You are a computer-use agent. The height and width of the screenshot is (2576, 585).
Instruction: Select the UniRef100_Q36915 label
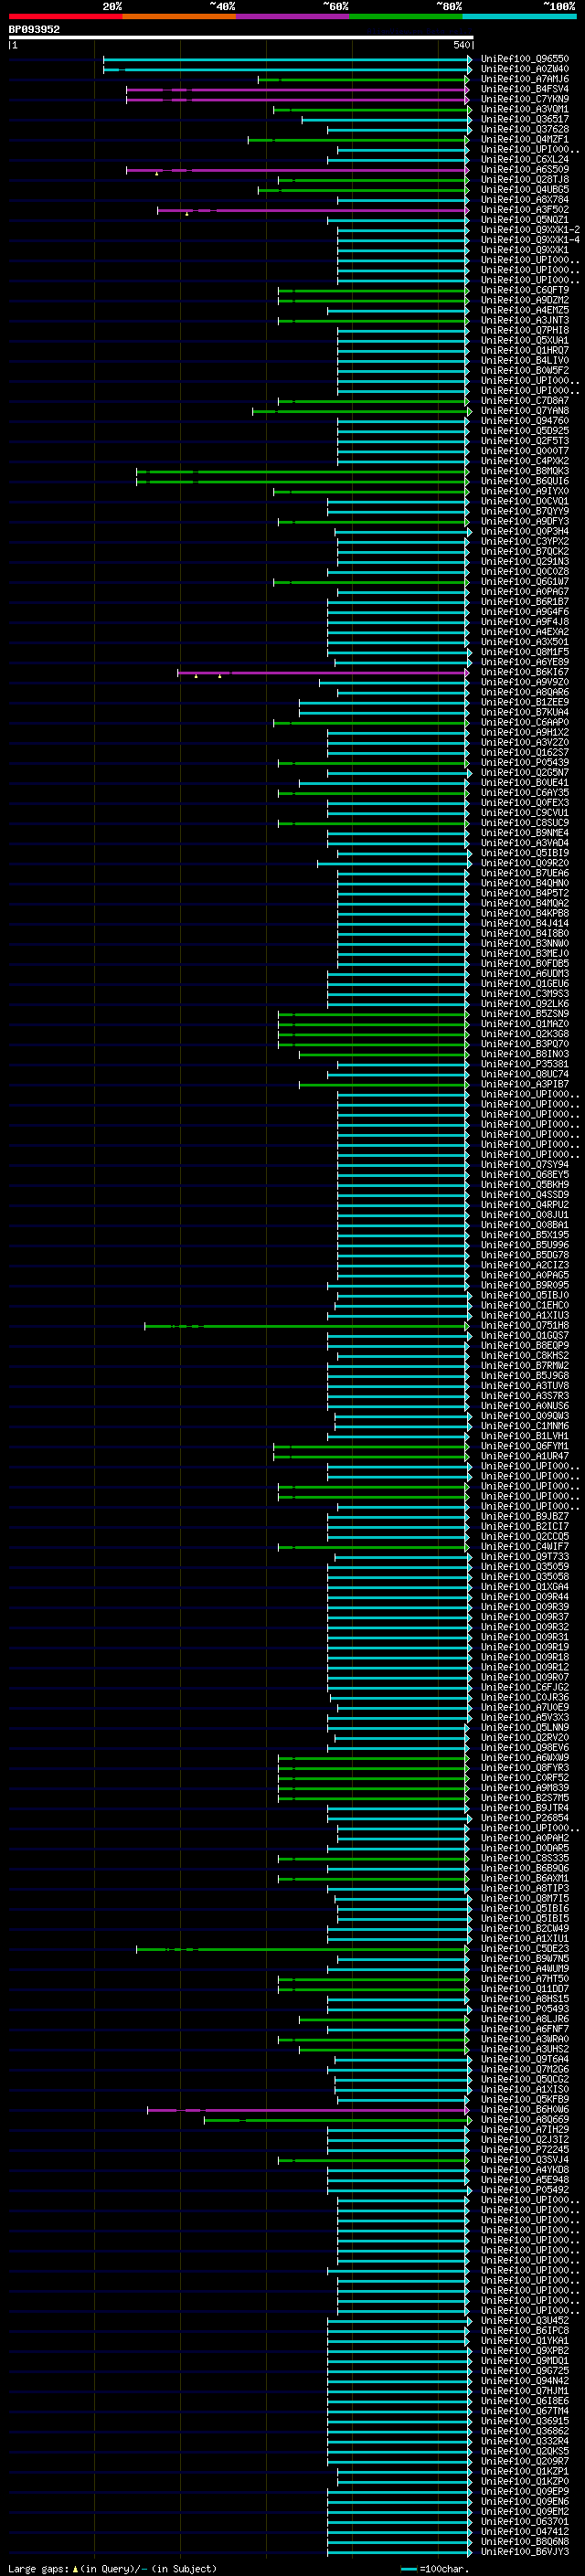point(524,2421)
